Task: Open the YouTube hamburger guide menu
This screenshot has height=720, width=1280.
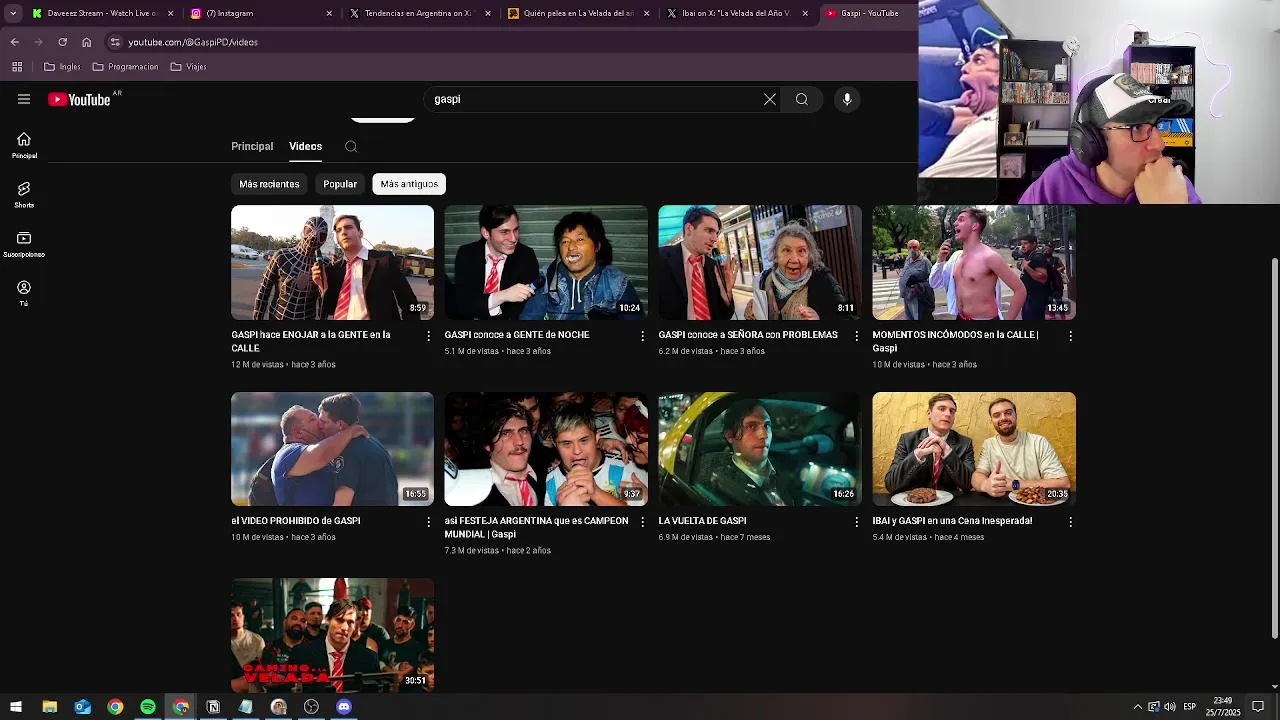Action: coord(24,99)
